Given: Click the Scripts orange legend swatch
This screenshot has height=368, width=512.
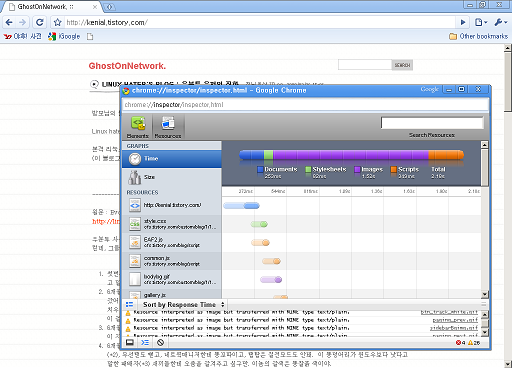Looking at the screenshot, I should click(394, 169).
